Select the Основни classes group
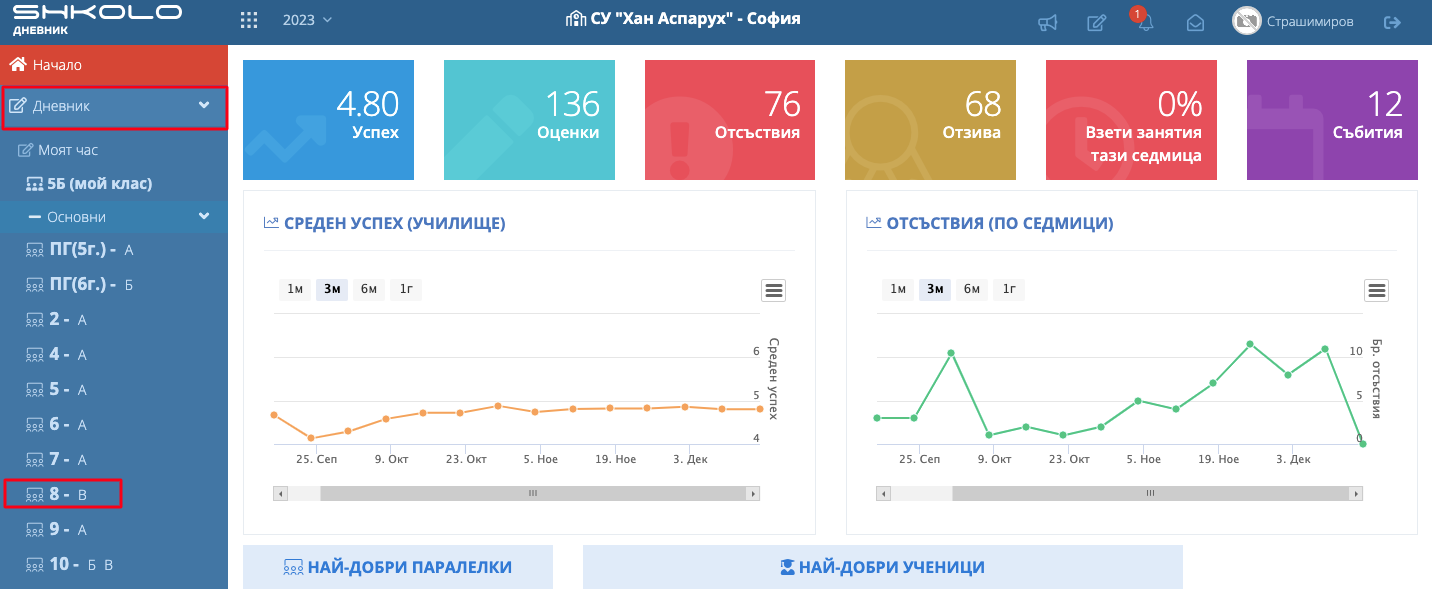Viewport: 1432px width, 589px height. point(114,217)
